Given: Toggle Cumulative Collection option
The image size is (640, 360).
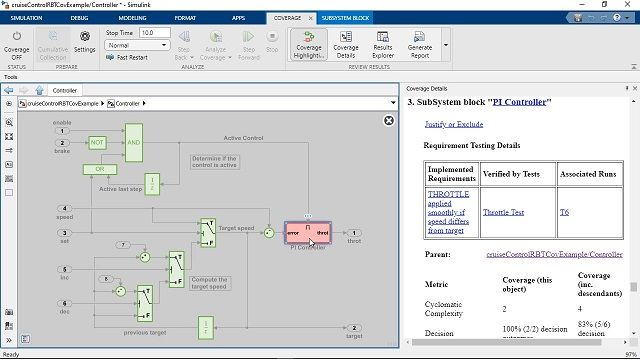Looking at the screenshot, I should point(53,46).
